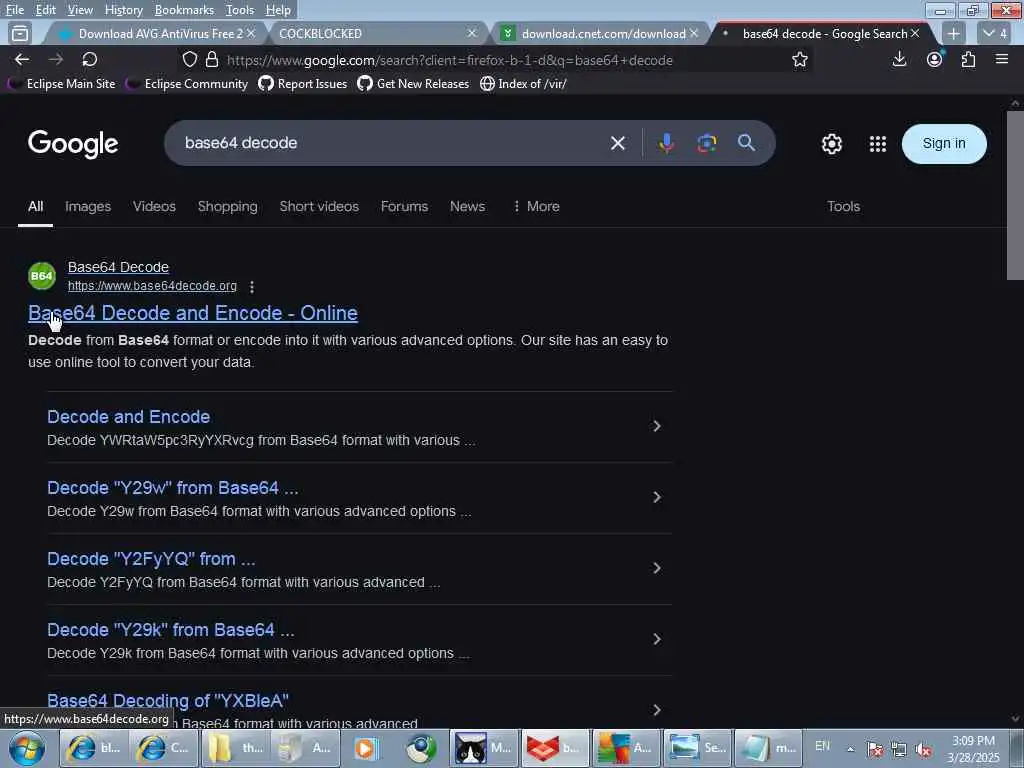1024x768 pixels.
Task: Expand the Decode and Encode sitelink chevron
Action: [657, 426]
